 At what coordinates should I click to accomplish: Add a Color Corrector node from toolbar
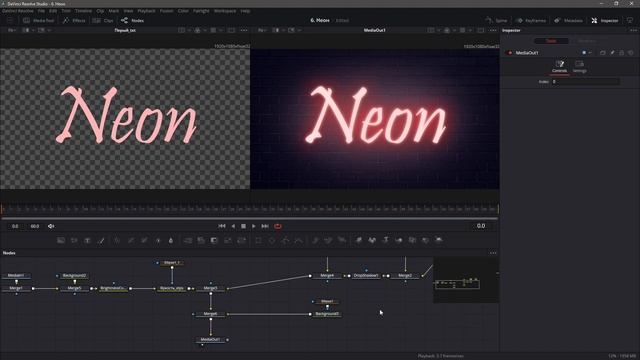(x=117, y=240)
